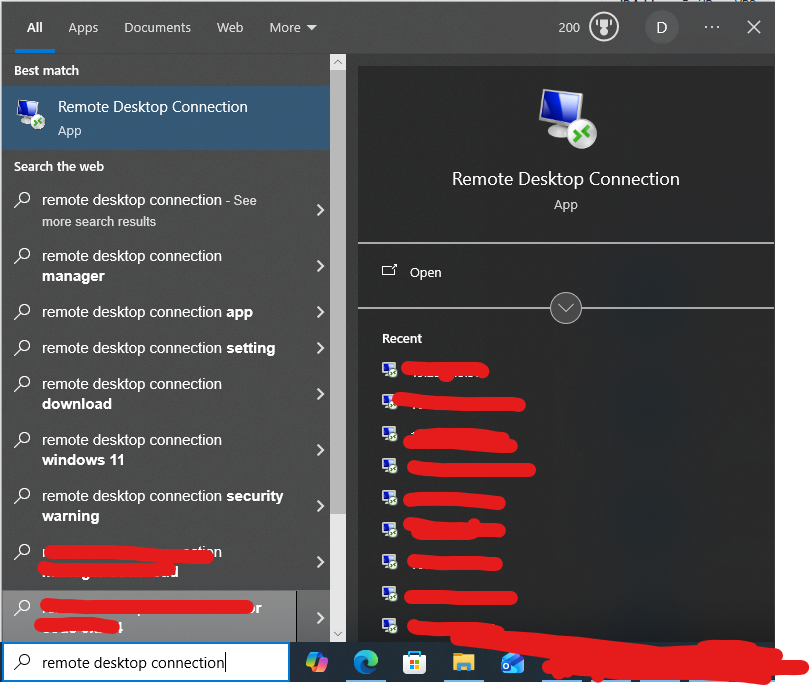Click the results list scrollbar down arrow
This screenshot has width=810, height=686.
pos(338,634)
